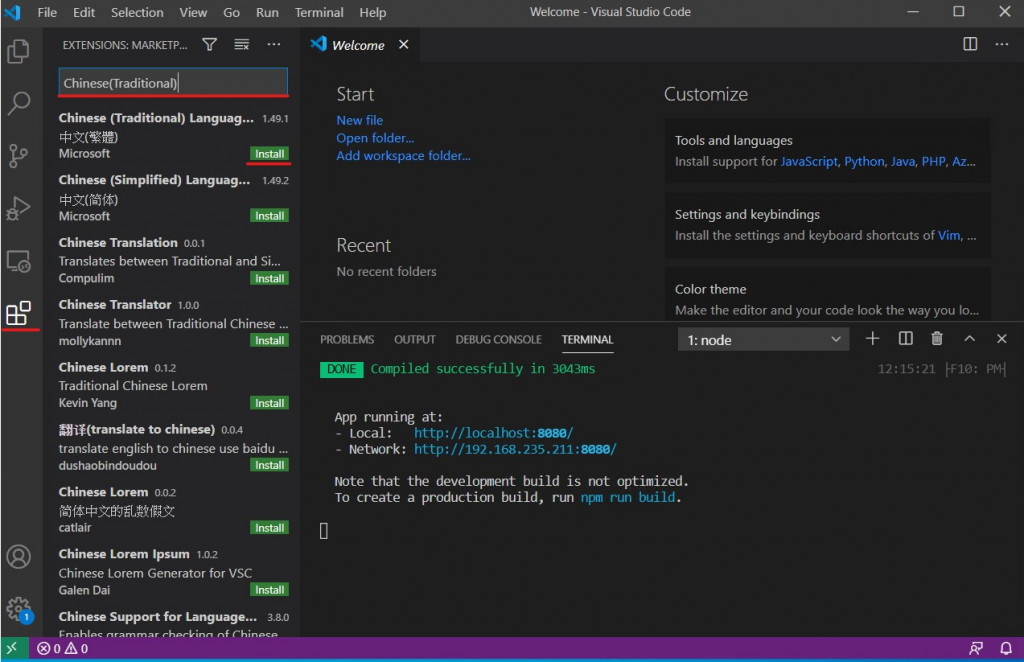Close the terminal panel

tap(1001, 338)
